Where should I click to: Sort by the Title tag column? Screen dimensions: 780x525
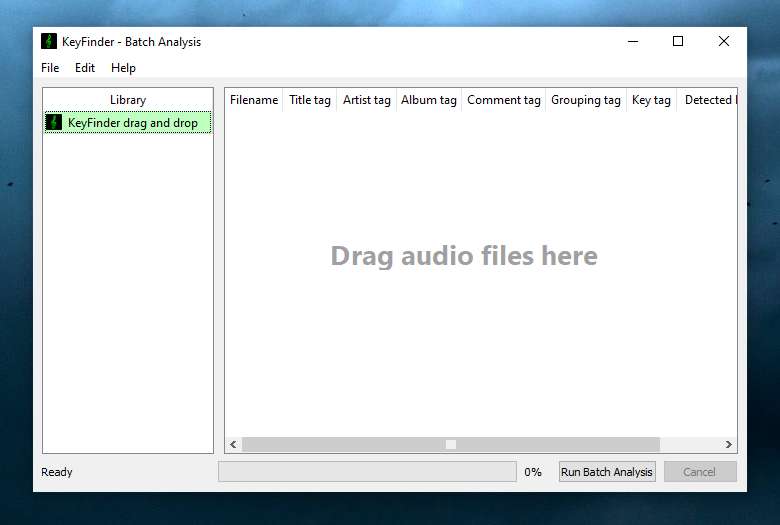point(310,100)
